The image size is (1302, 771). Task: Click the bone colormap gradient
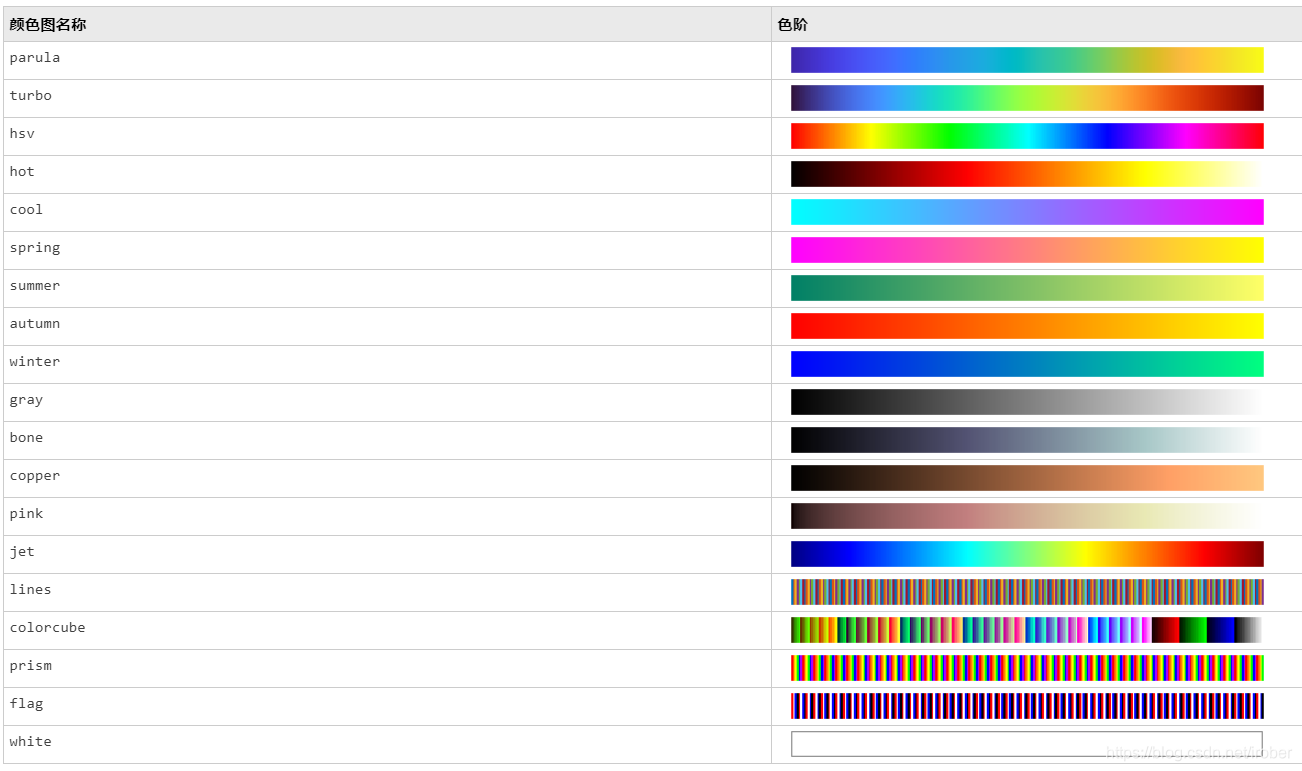(x=1027, y=440)
